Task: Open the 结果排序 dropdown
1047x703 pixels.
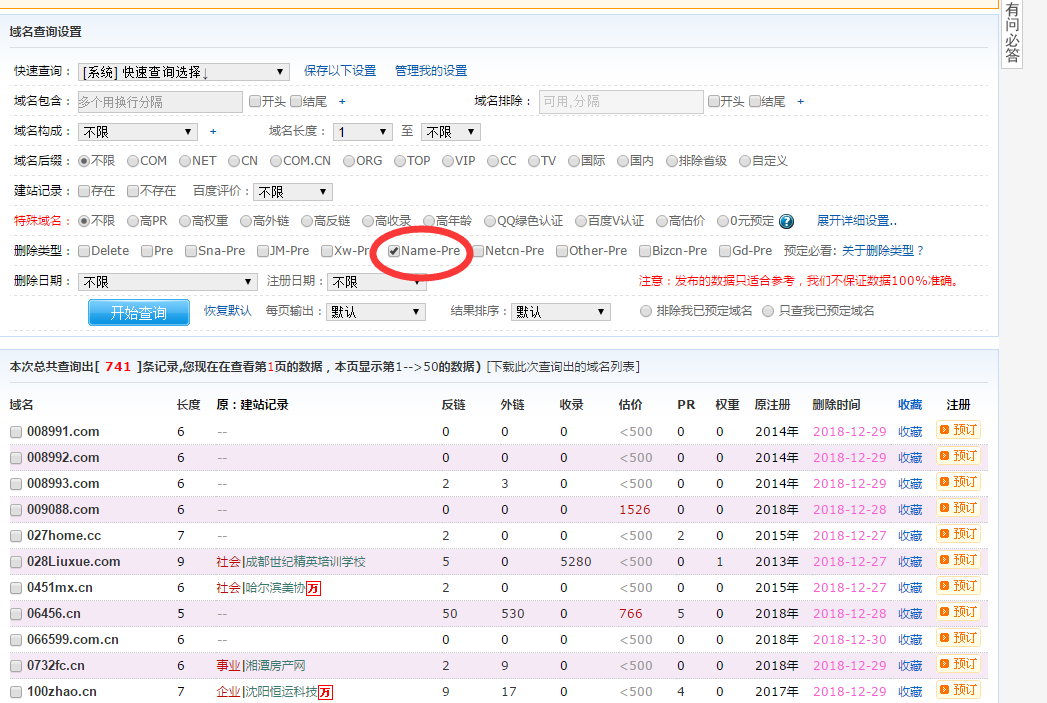Action: (x=560, y=312)
